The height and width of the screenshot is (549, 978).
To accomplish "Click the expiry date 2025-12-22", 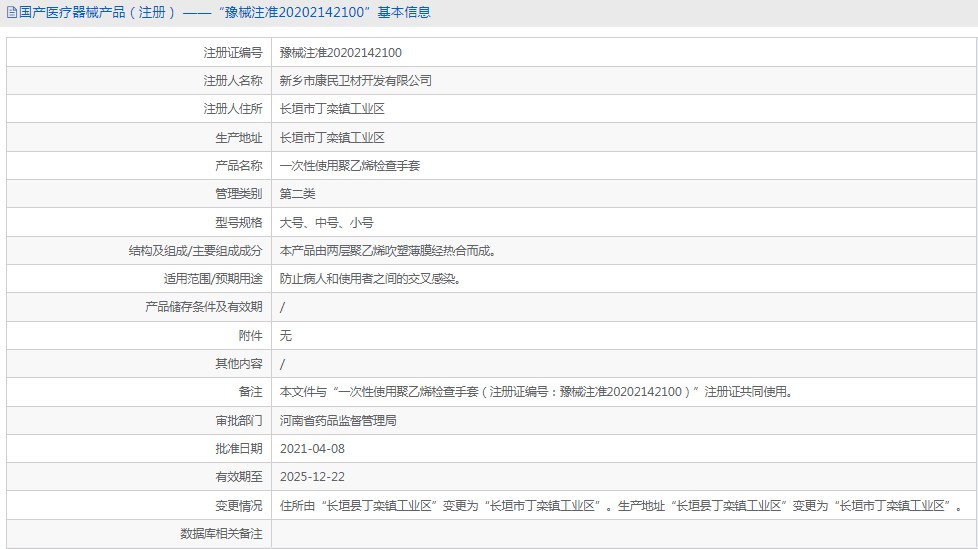I will (x=312, y=477).
